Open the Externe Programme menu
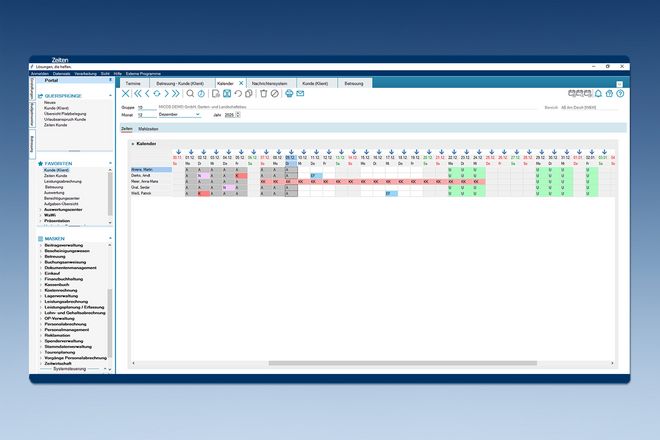The image size is (660, 440). 143,74
